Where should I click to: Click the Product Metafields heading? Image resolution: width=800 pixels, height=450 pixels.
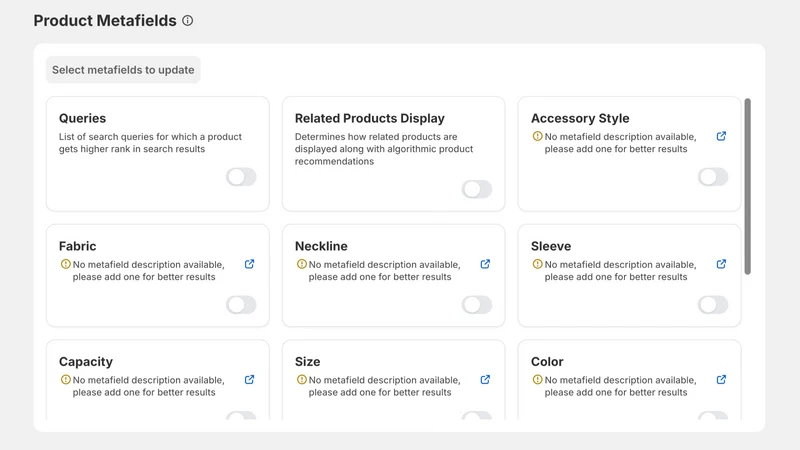pos(105,20)
